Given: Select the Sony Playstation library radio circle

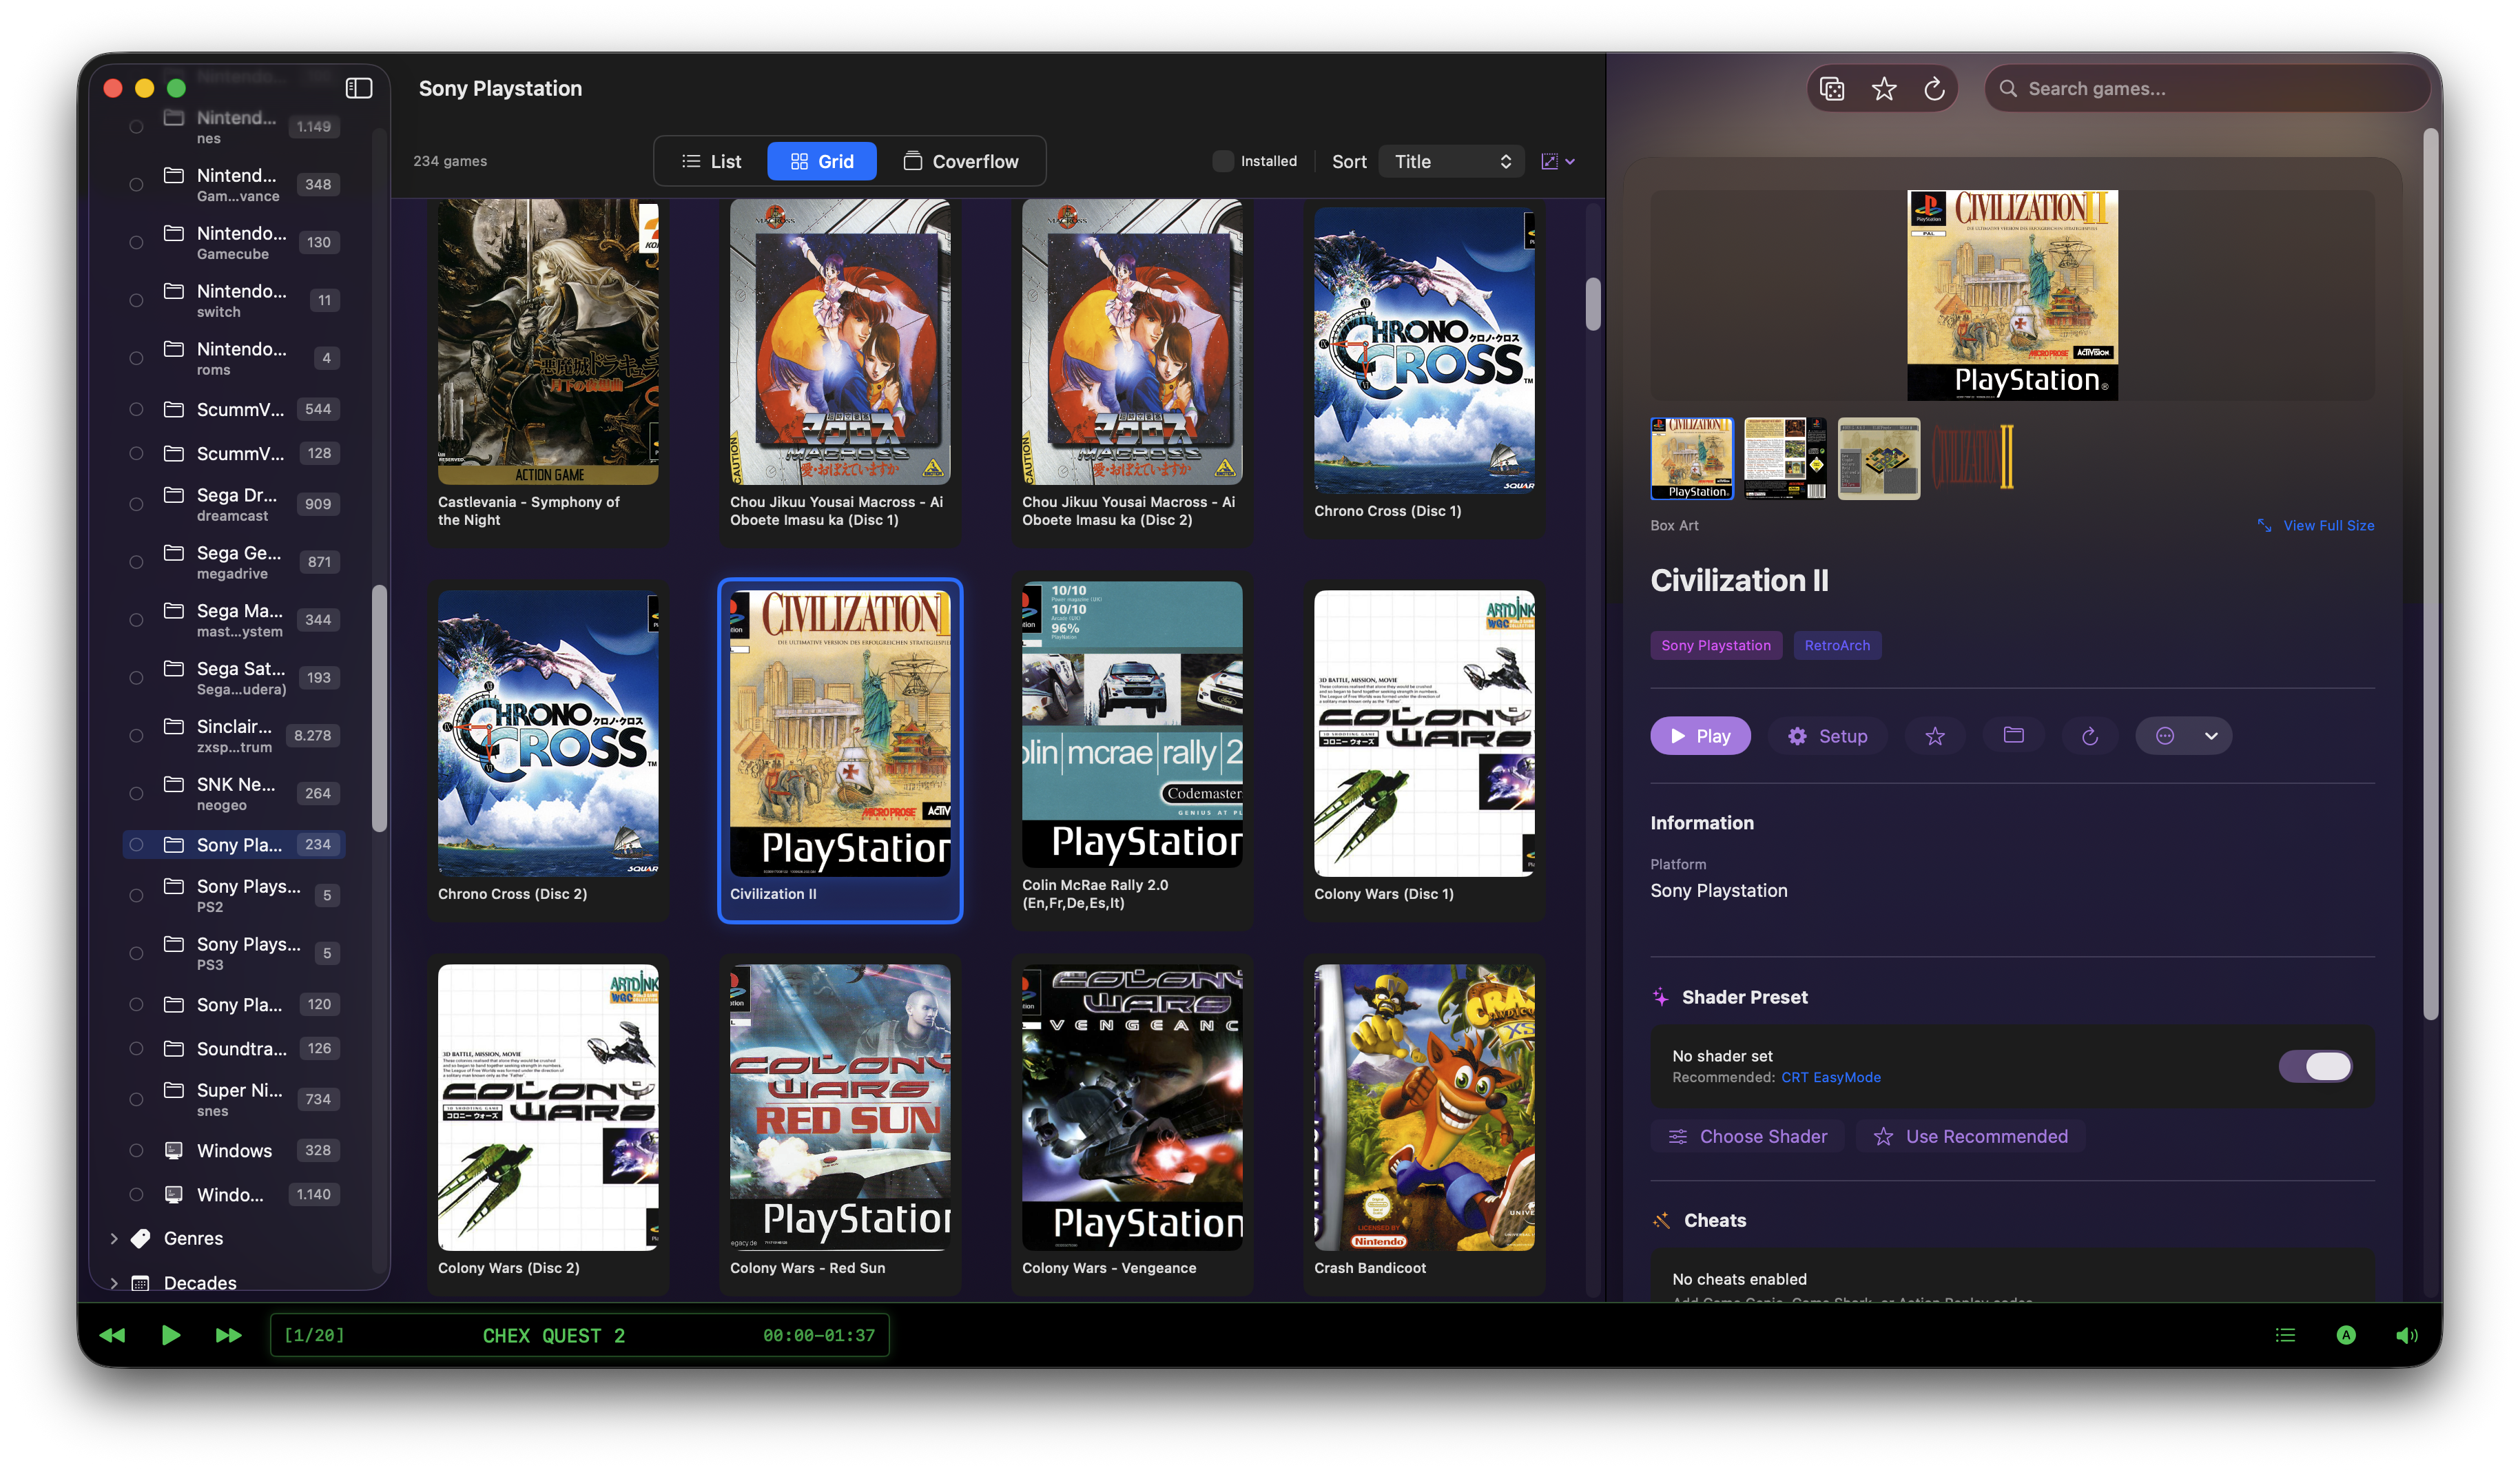Looking at the screenshot, I should coord(136,844).
